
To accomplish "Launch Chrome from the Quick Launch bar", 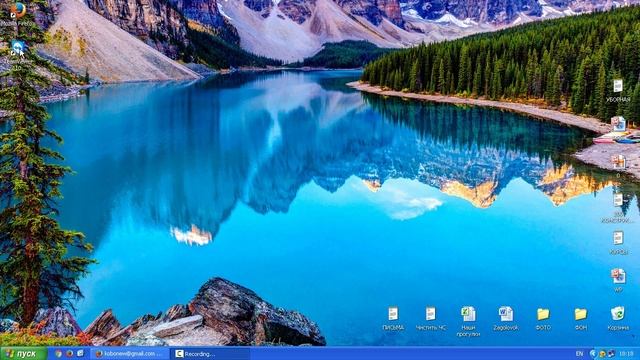I will coord(58,353).
